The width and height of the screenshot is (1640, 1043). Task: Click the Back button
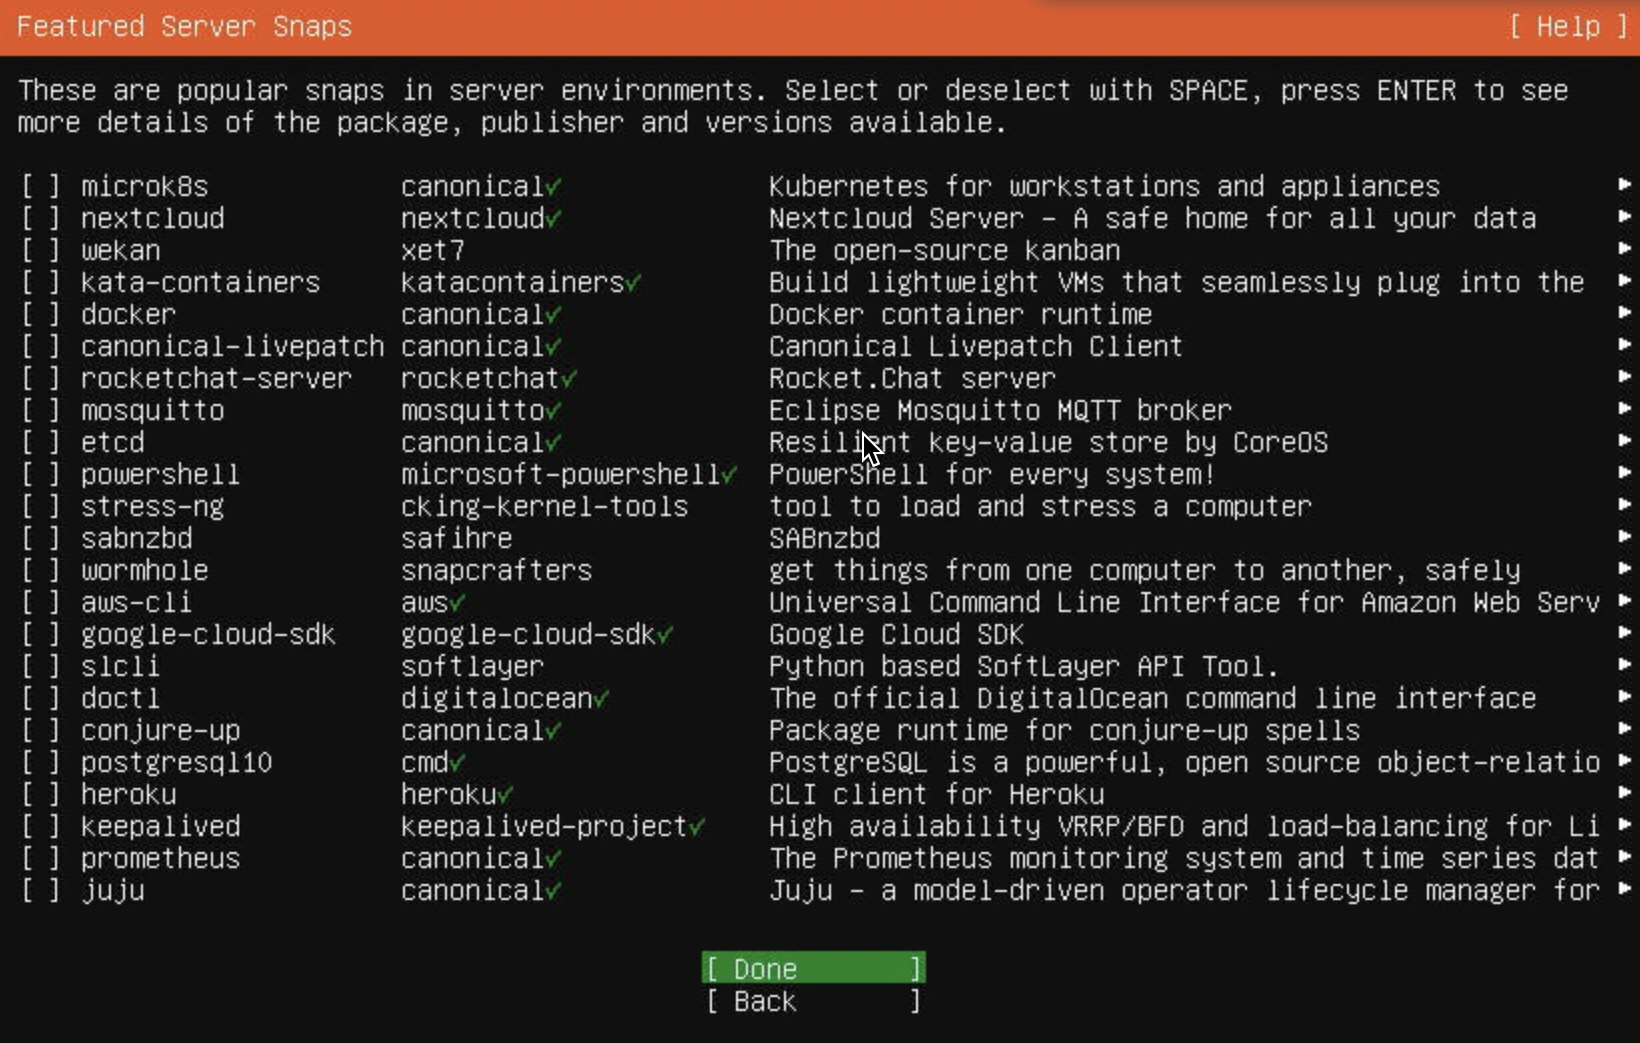pyautogui.click(x=813, y=1001)
